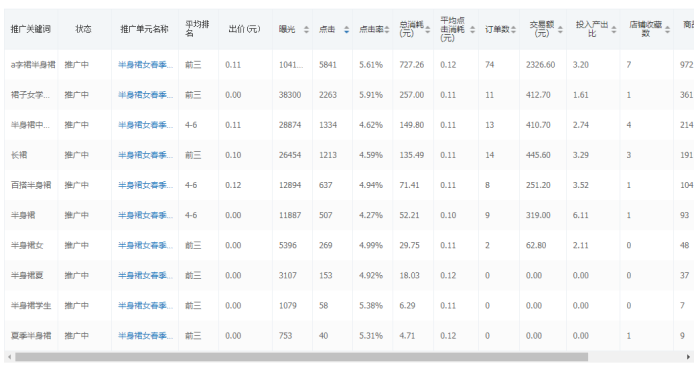Sort table by 点击 column
The height and width of the screenshot is (370, 700).
point(346,29)
